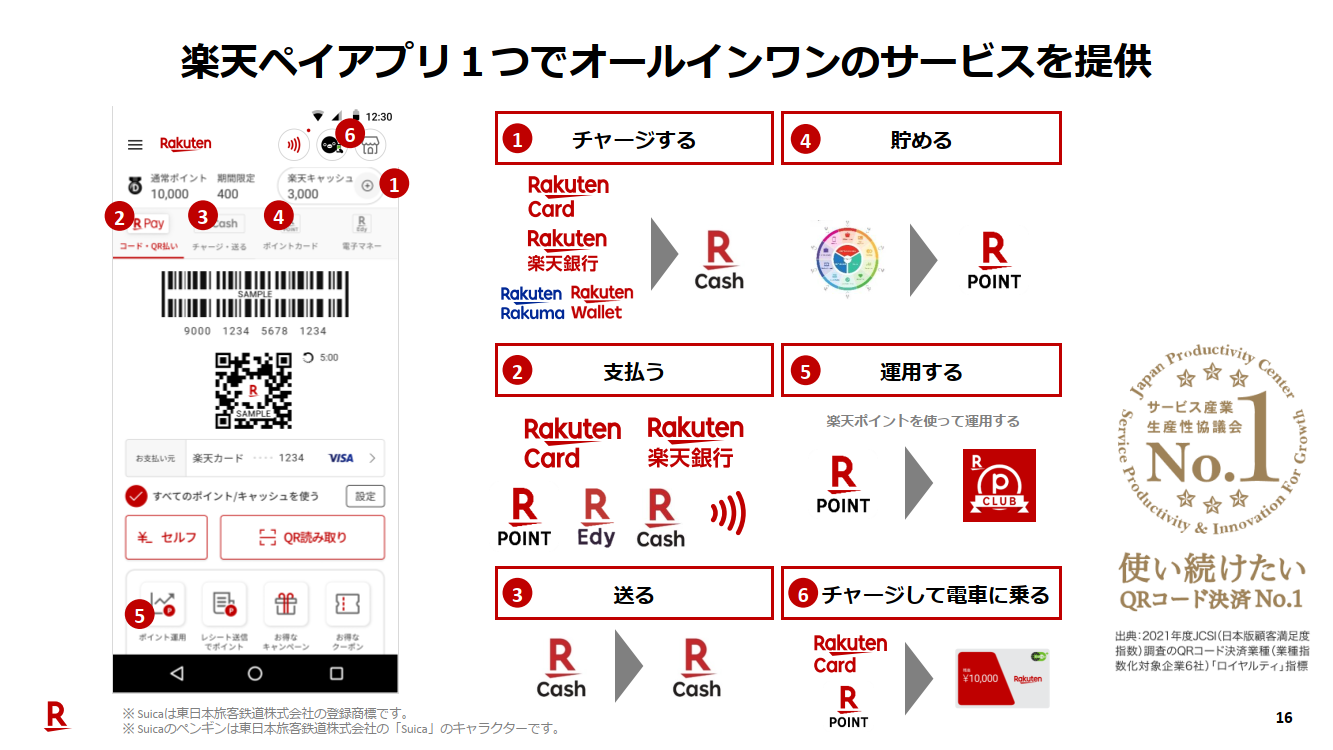This screenshot has width=1333, height=750.
Task: Click the 貯める heading box
Action: click(921, 138)
